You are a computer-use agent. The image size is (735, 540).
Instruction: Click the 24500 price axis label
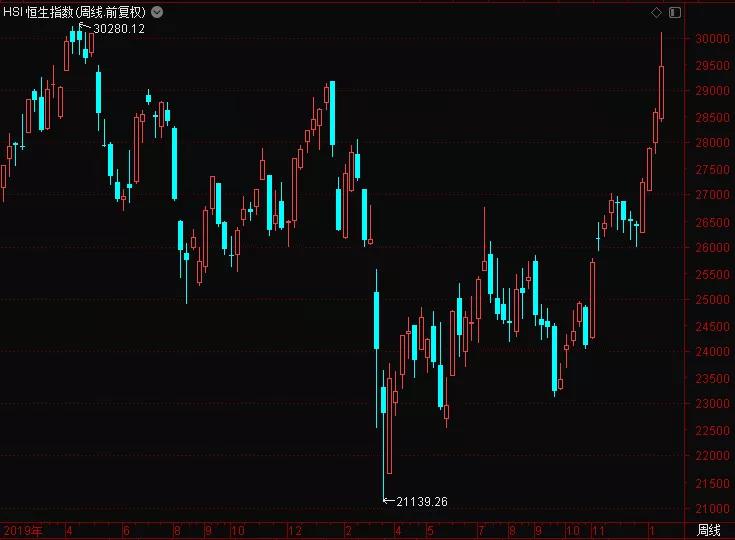coord(712,326)
